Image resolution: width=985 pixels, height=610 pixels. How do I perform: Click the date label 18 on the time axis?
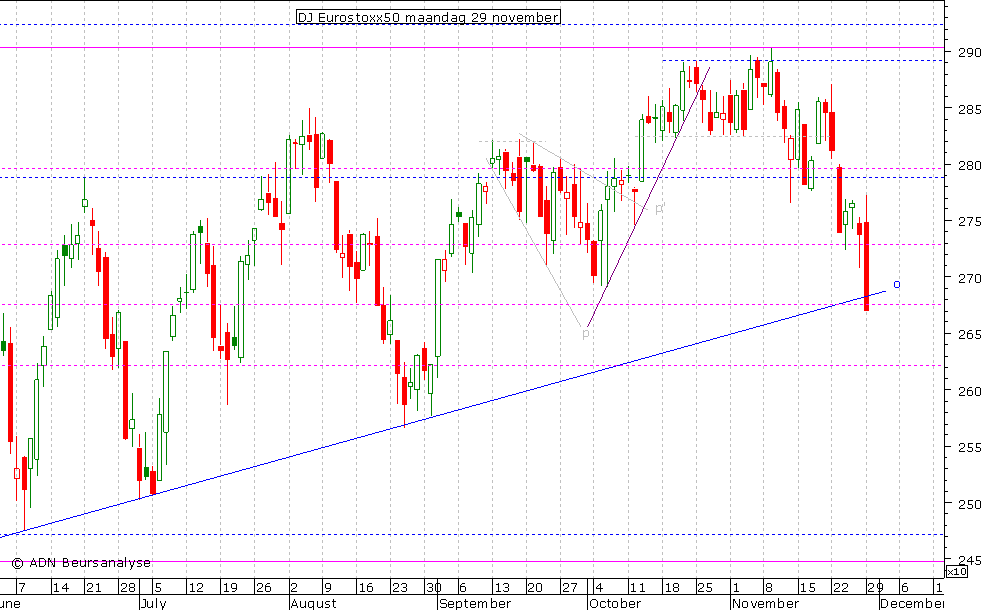coord(672,587)
